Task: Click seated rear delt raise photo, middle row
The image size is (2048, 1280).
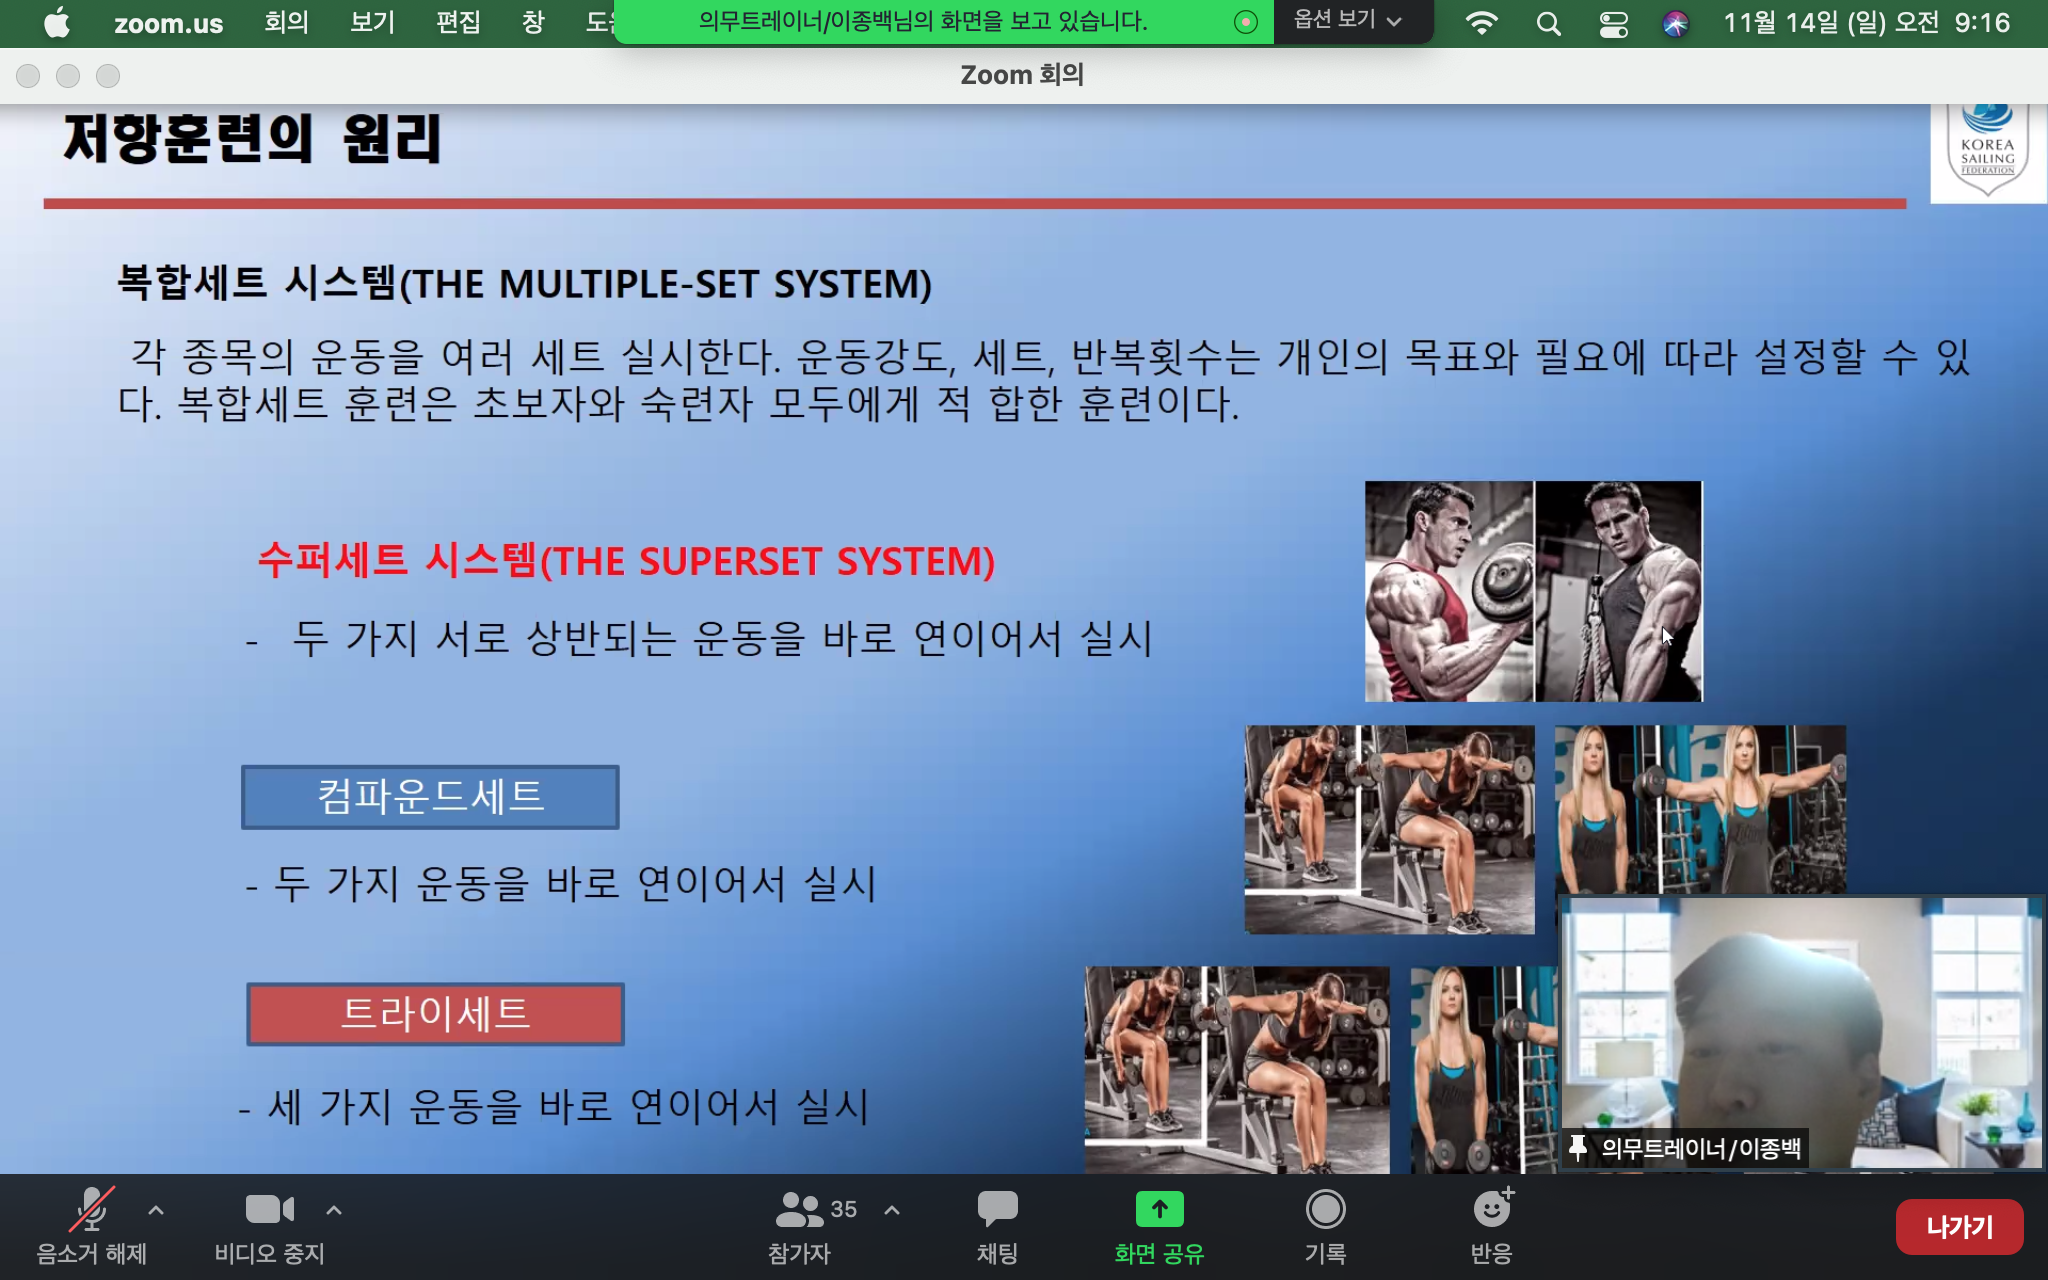Action: tap(1390, 830)
